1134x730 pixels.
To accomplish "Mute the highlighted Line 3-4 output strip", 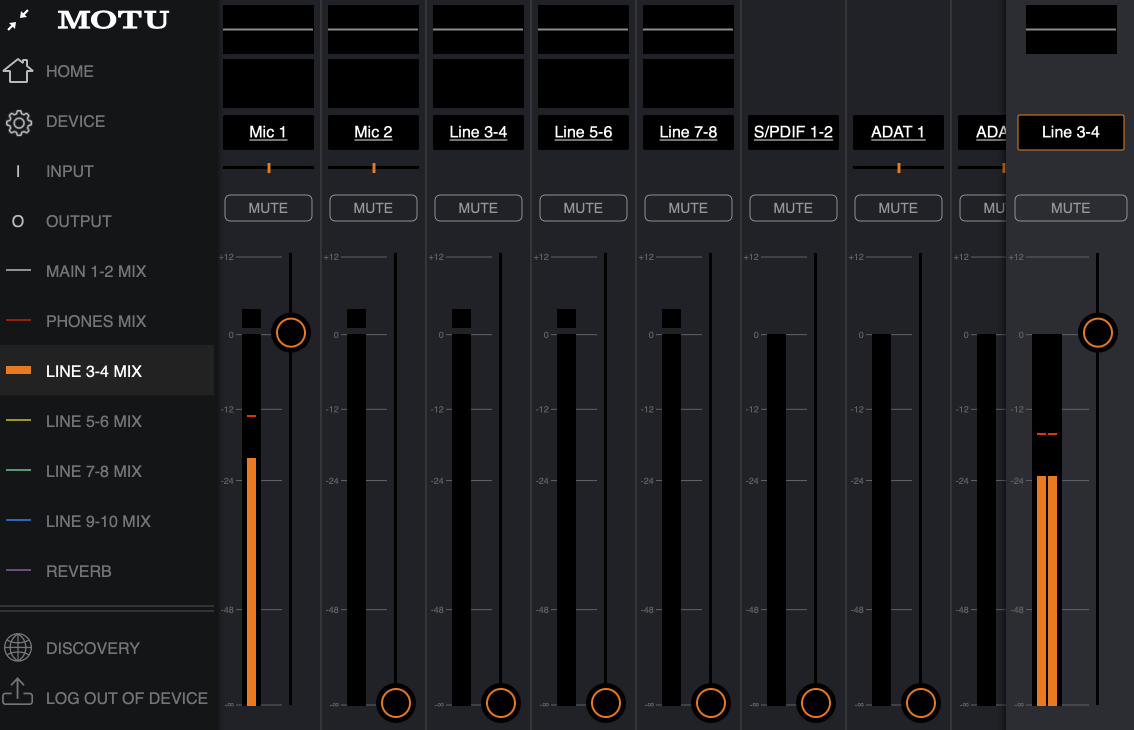I will coord(1070,208).
